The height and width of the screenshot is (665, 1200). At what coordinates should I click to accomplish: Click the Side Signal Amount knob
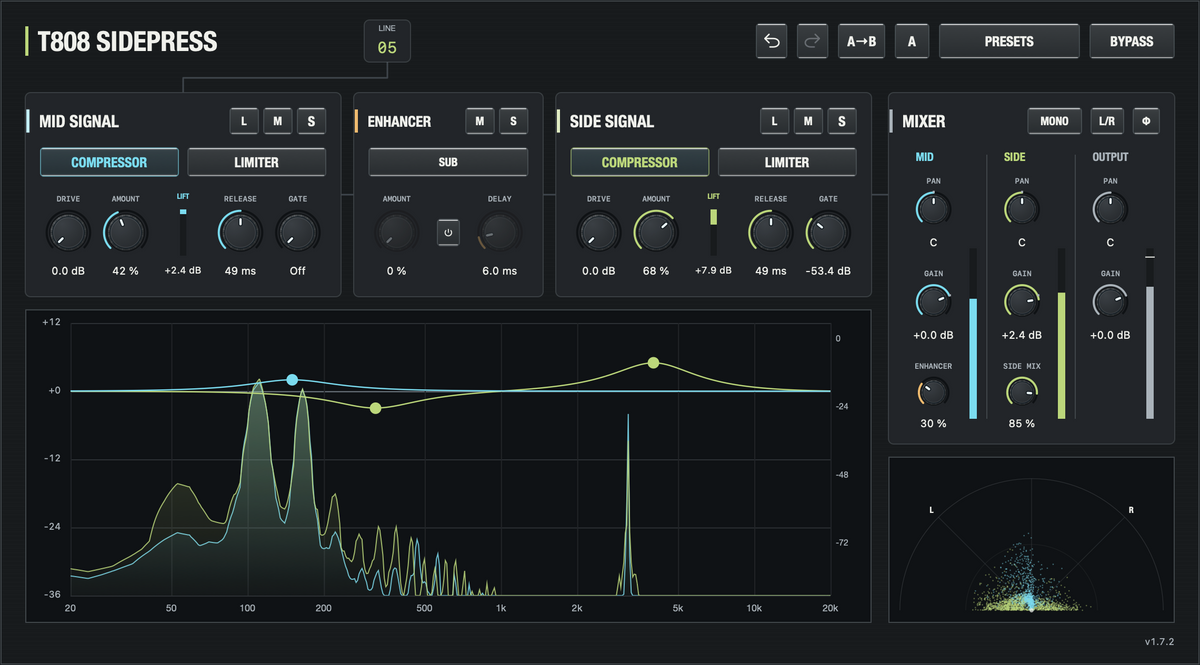point(656,233)
